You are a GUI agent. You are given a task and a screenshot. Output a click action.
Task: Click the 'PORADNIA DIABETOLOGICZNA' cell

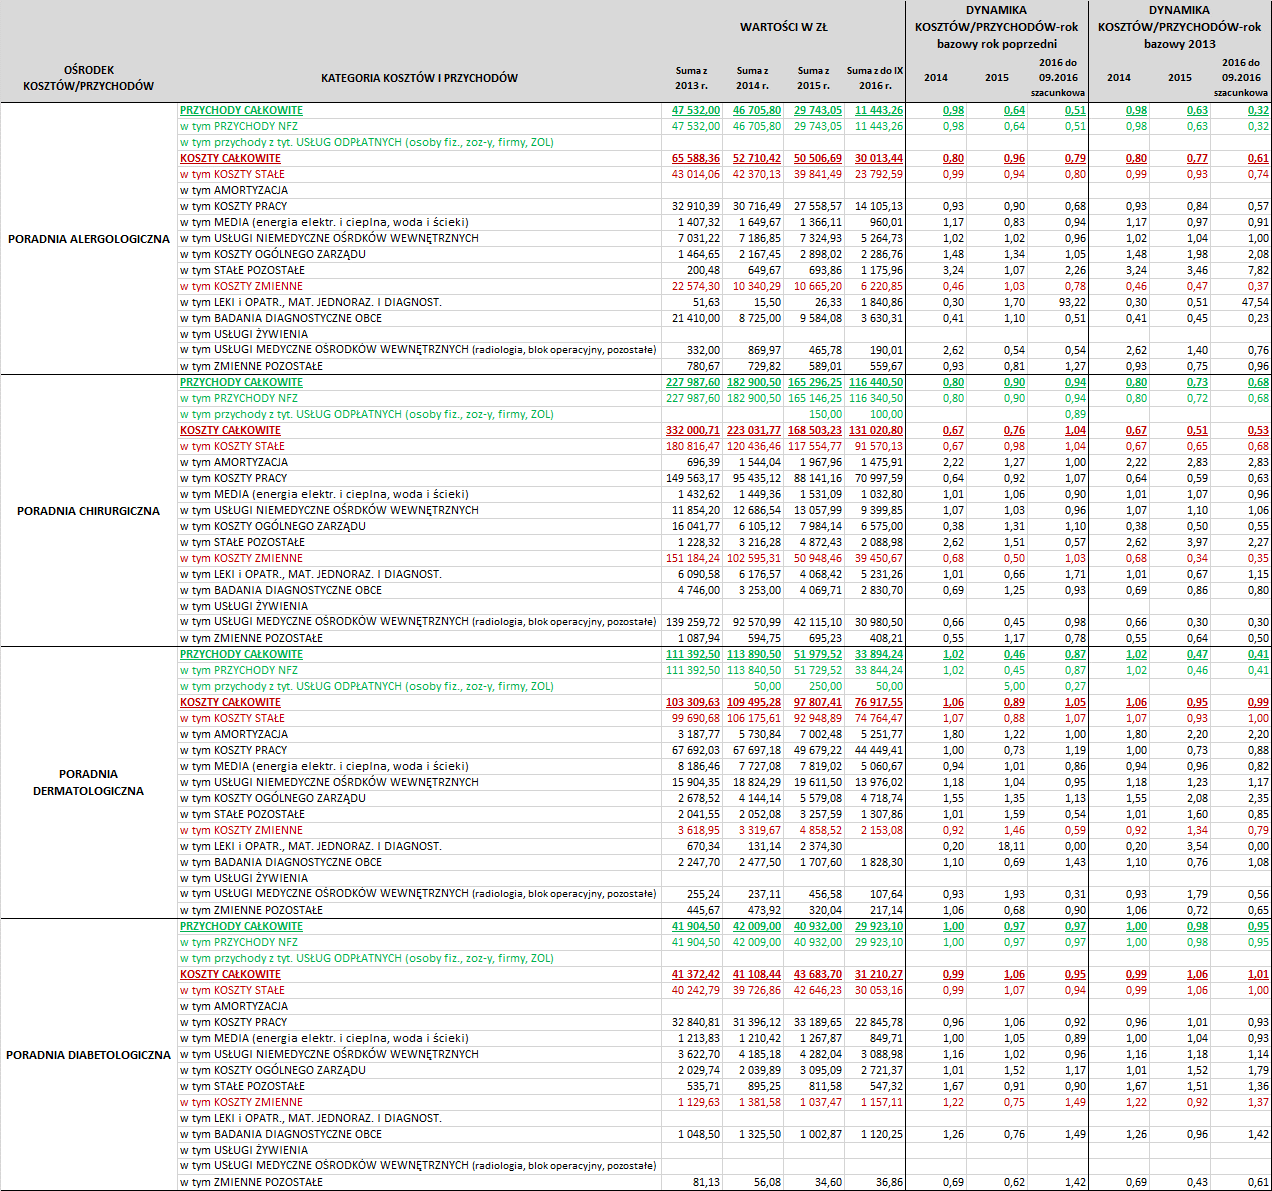(x=88, y=1055)
